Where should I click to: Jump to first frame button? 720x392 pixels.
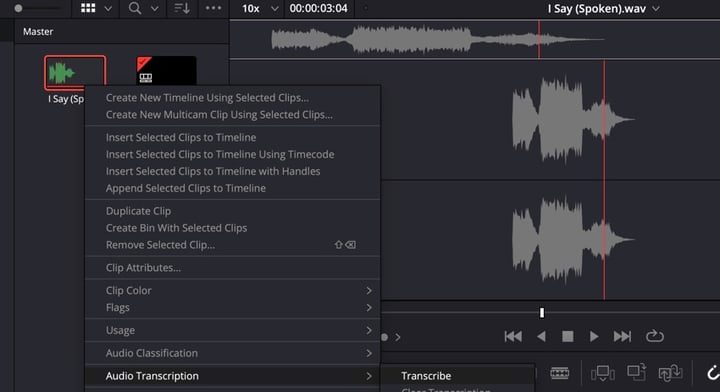[x=513, y=336]
